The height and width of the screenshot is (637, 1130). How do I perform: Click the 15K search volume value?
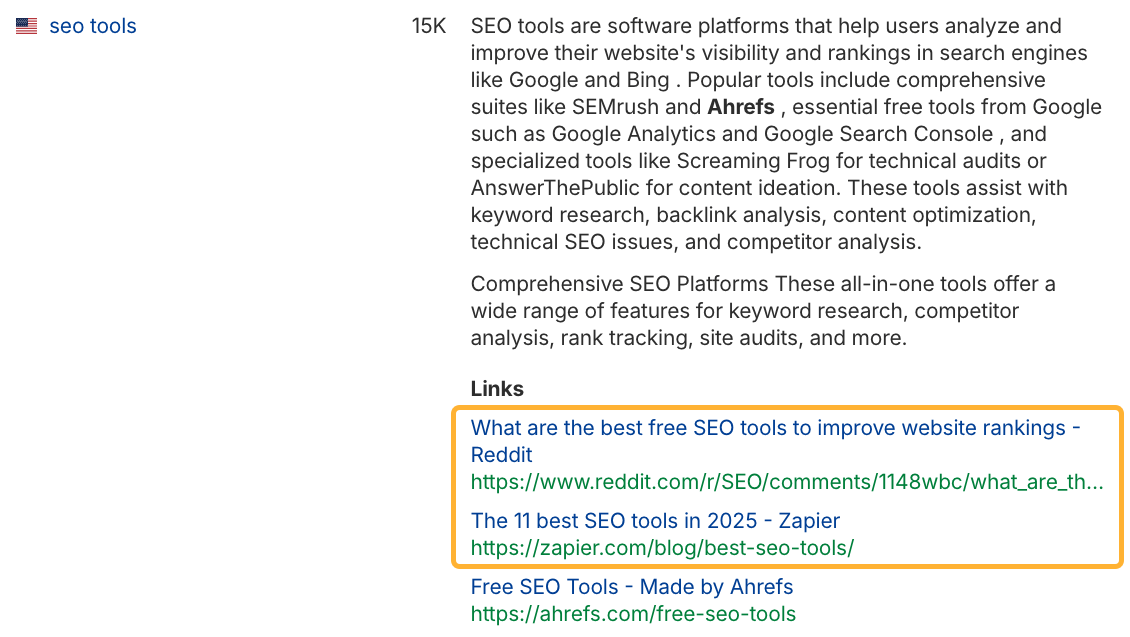pyautogui.click(x=428, y=27)
